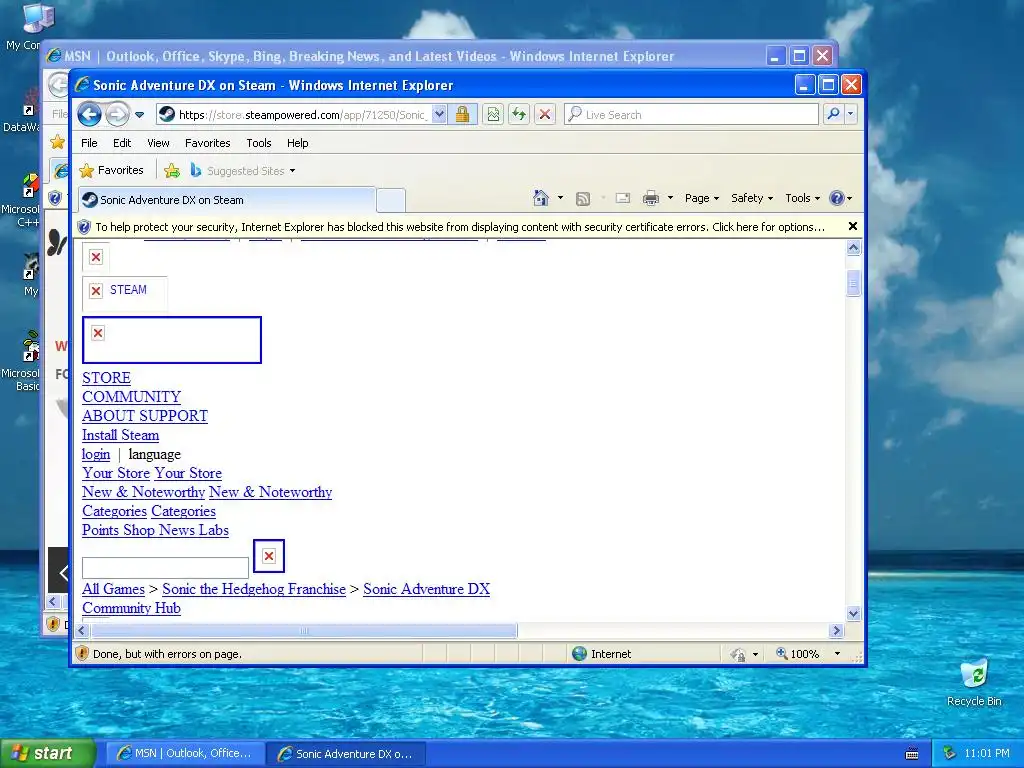
Task: Expand the Home button dropdown arrow
Action: point(560,198)
